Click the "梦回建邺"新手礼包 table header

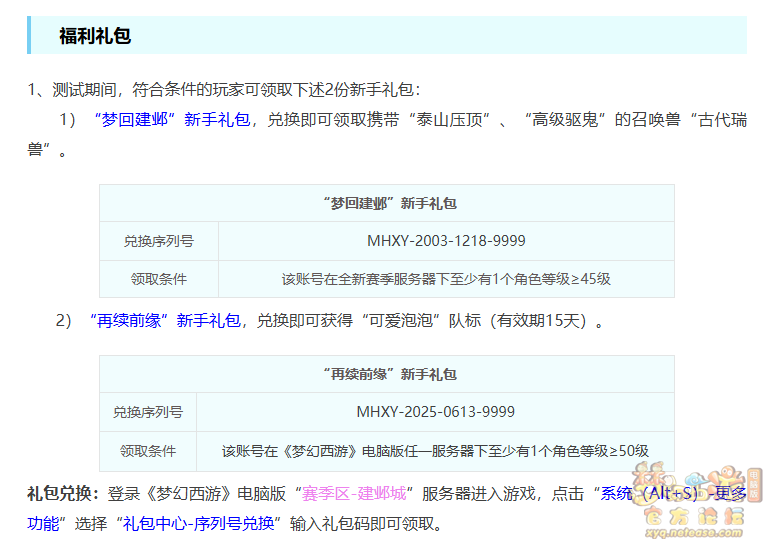[x=387, y=203]
